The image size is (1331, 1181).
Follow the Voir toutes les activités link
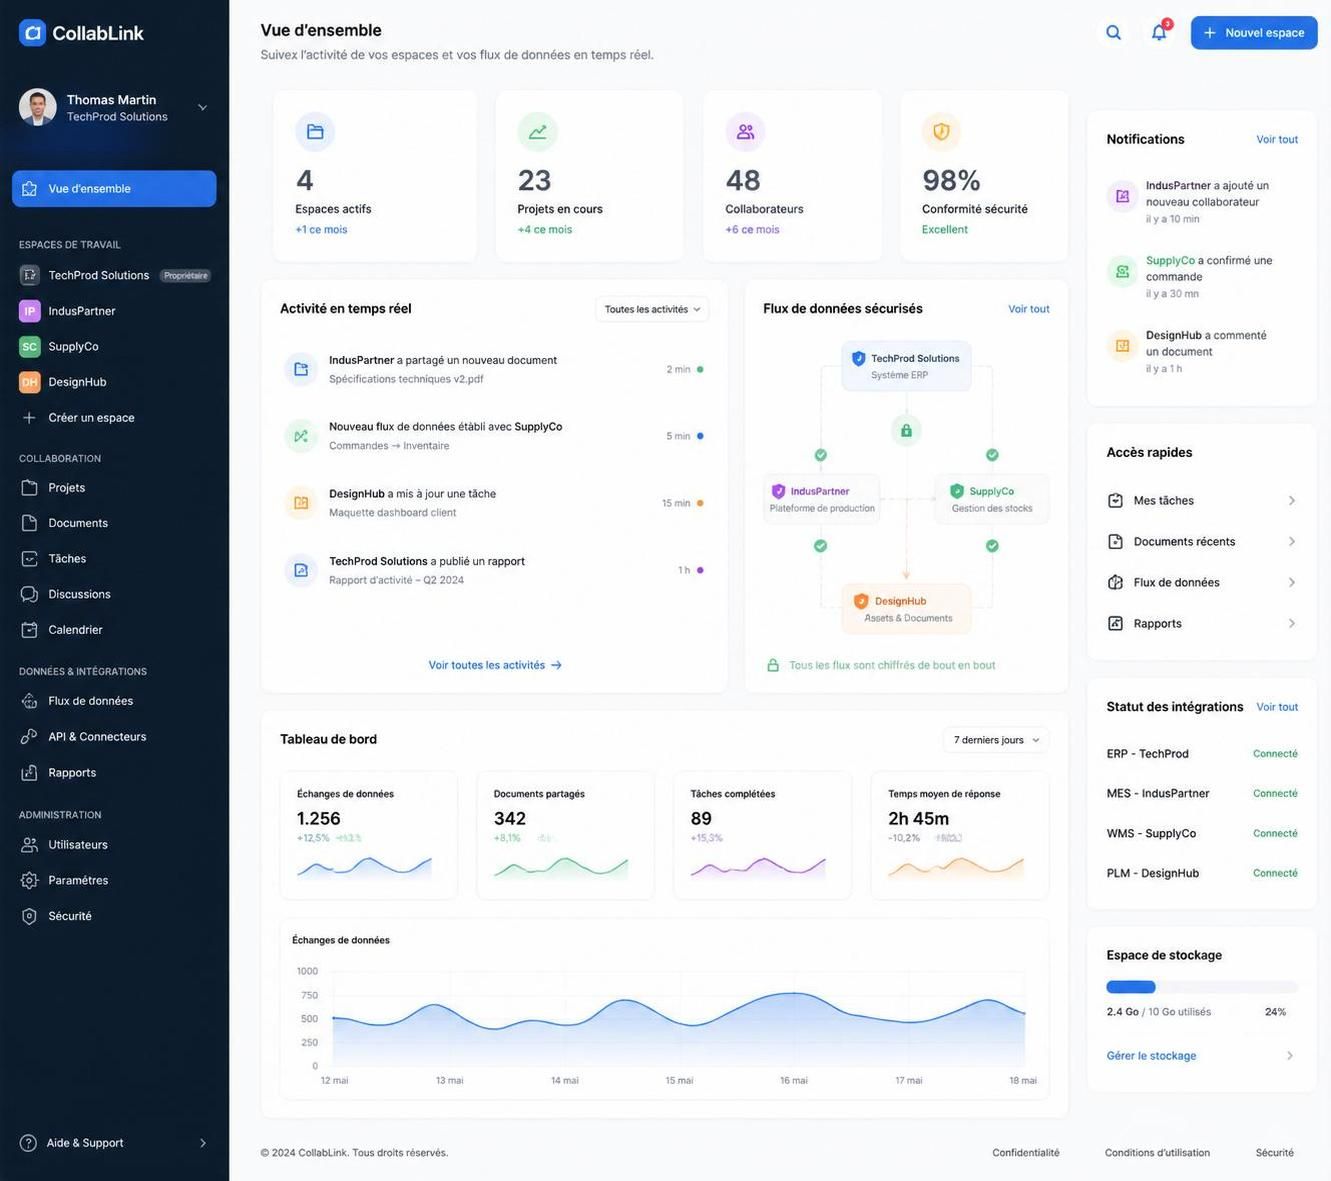tap(495, 666)
